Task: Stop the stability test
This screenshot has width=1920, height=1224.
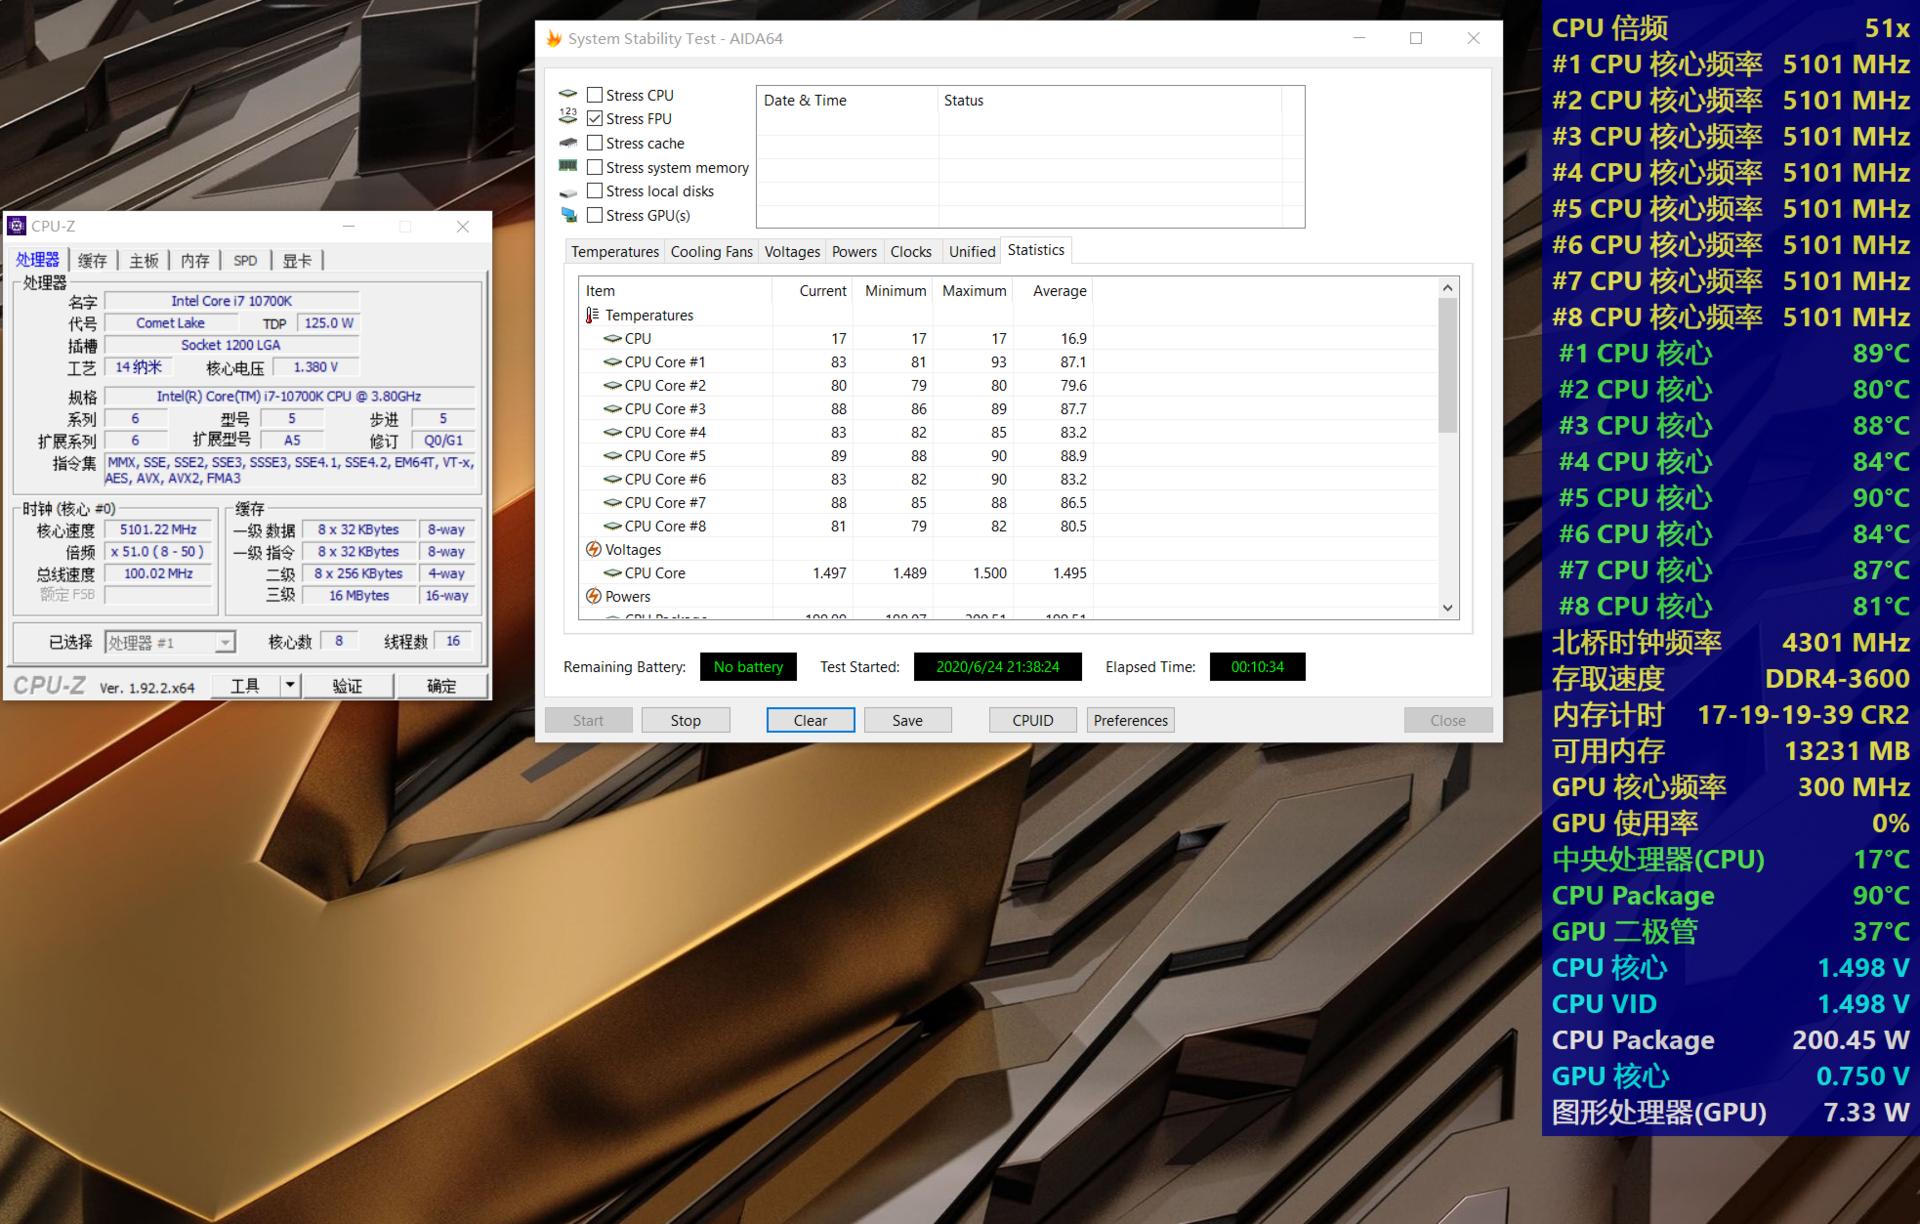Action: click(x=685, y=720)
